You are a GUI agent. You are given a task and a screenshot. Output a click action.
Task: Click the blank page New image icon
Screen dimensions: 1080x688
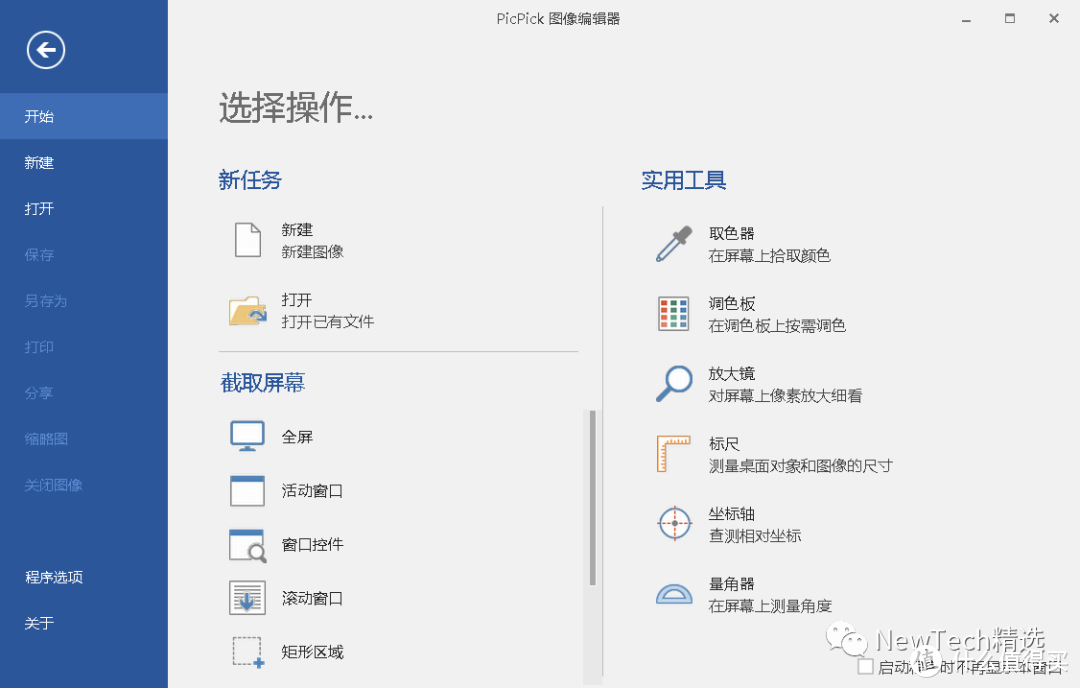point(247,240)
